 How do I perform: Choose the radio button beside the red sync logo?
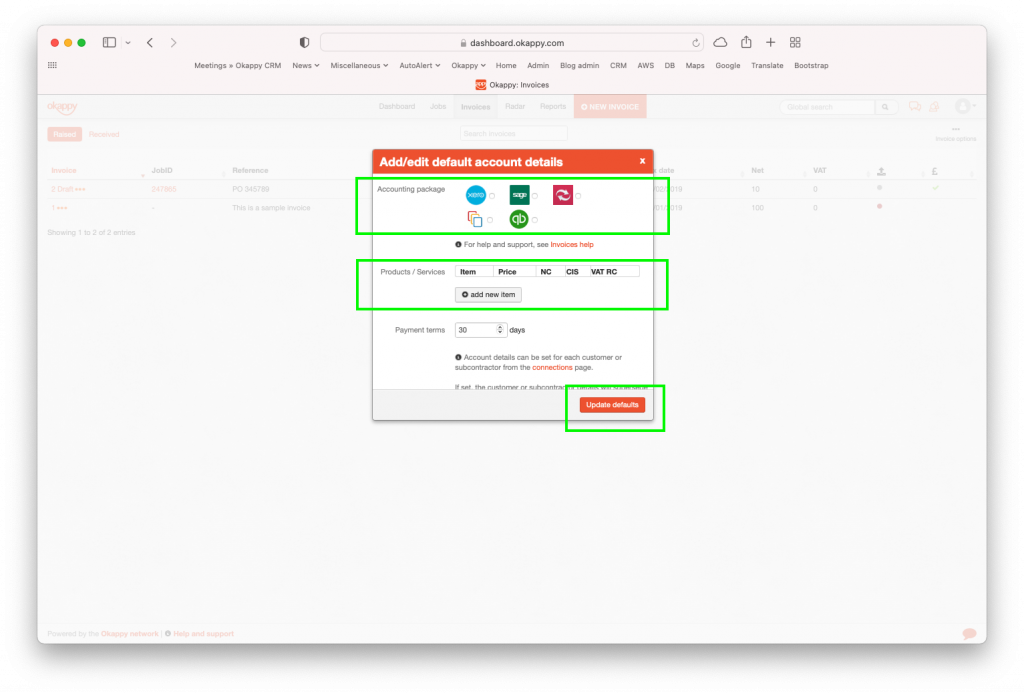[578, 196]
